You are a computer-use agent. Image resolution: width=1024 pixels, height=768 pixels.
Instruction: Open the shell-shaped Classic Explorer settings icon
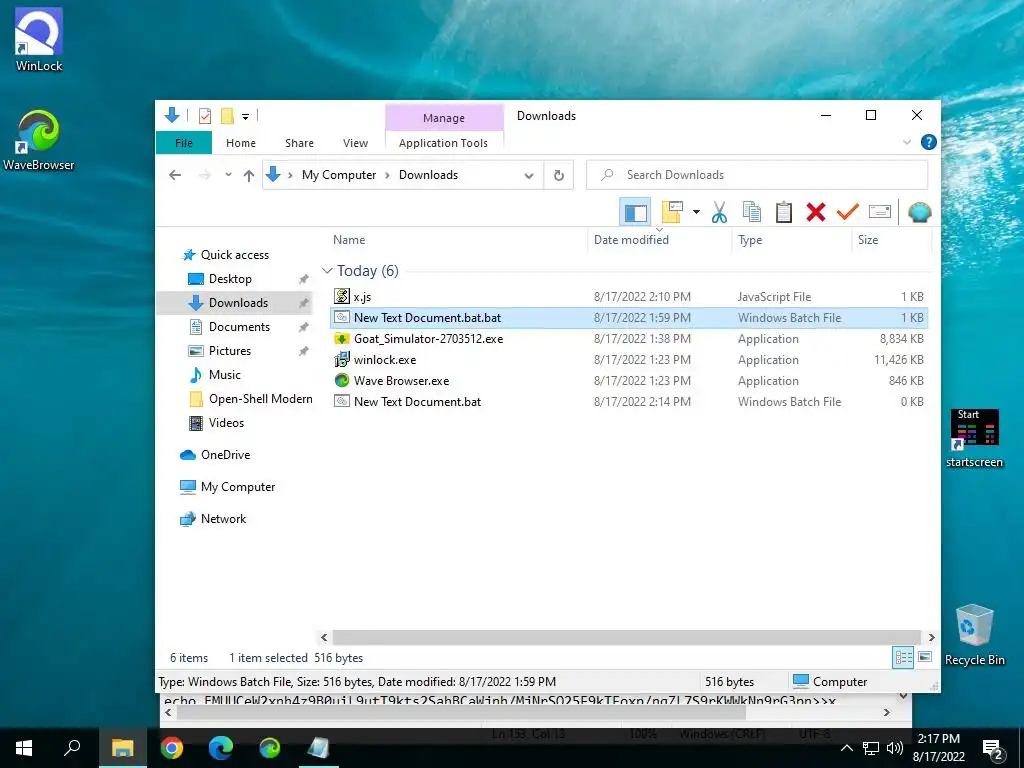click(x=920, y=212)
